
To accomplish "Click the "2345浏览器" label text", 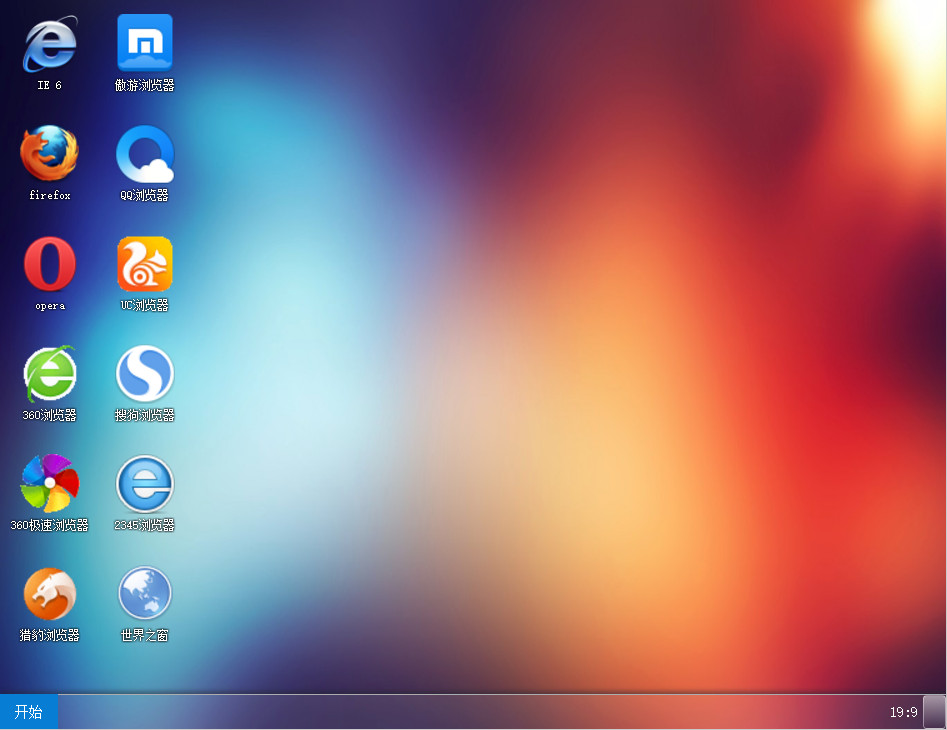I will tap(144, 525).
